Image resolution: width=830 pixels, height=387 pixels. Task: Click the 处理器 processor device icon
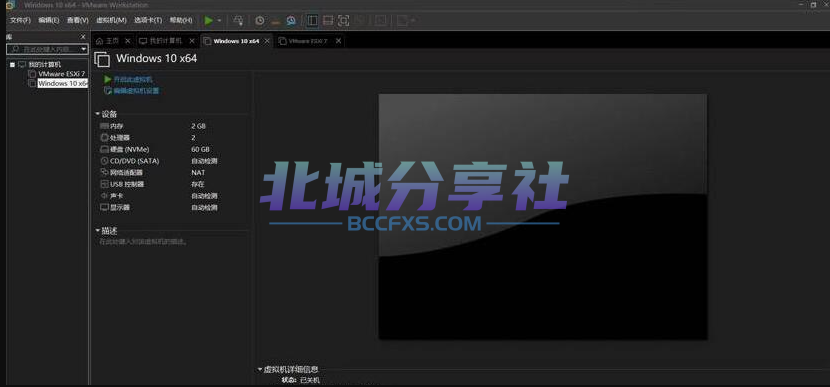tap(104, 138)
